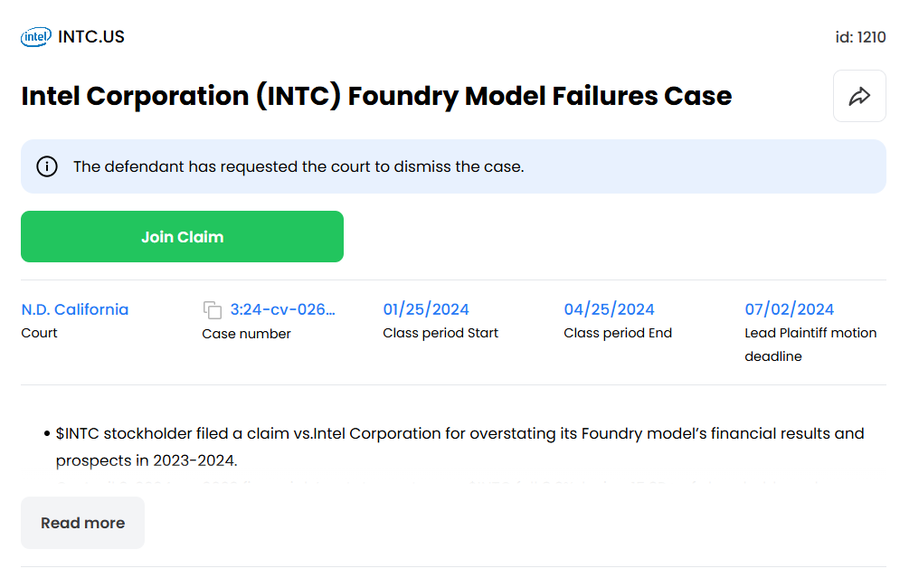900x578 pixels.
Task: Expand the summary with Read more
Action: coord(83,523)
